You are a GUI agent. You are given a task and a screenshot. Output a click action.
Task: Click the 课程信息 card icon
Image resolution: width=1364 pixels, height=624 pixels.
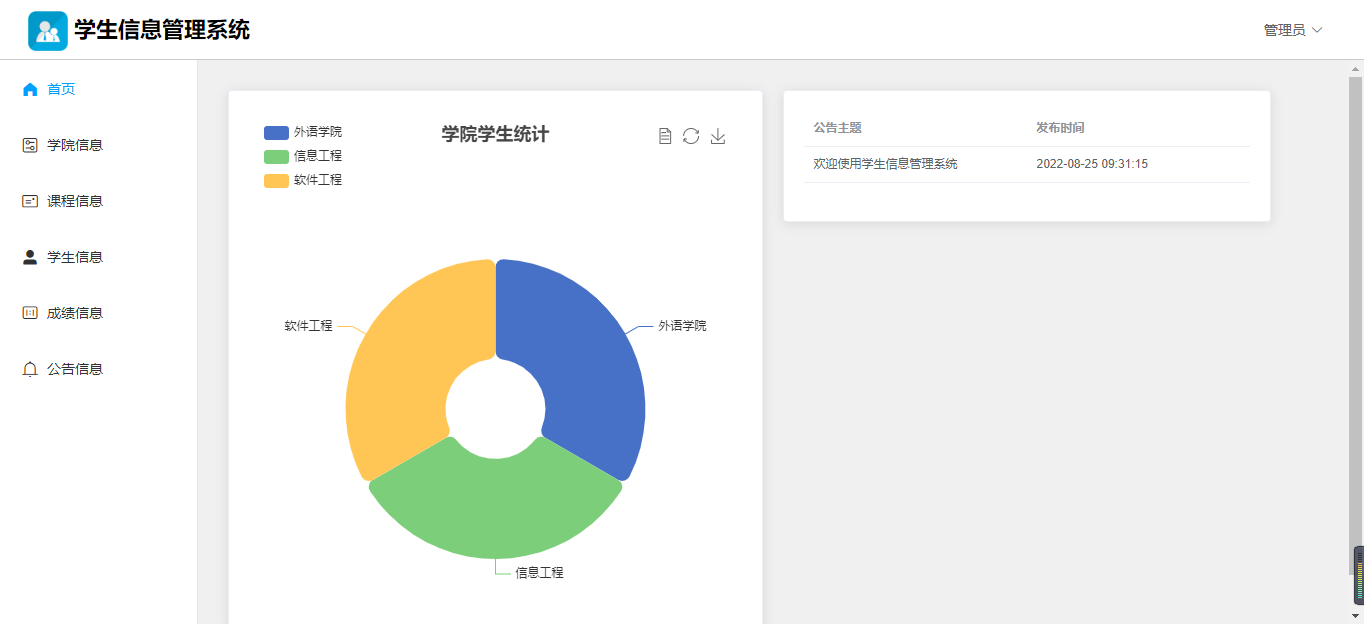(30, 201)
